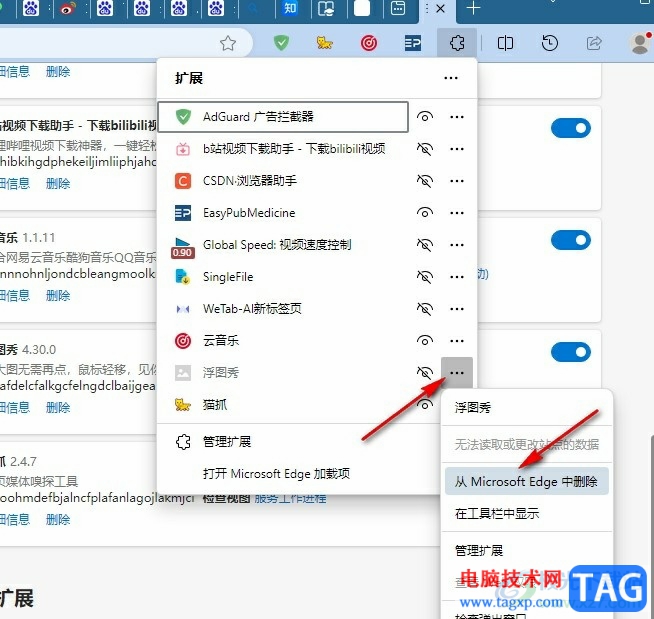Viewport: 654px width, 619px height.
Task: Close the current tab with X
Action: (x=440, y=8)
